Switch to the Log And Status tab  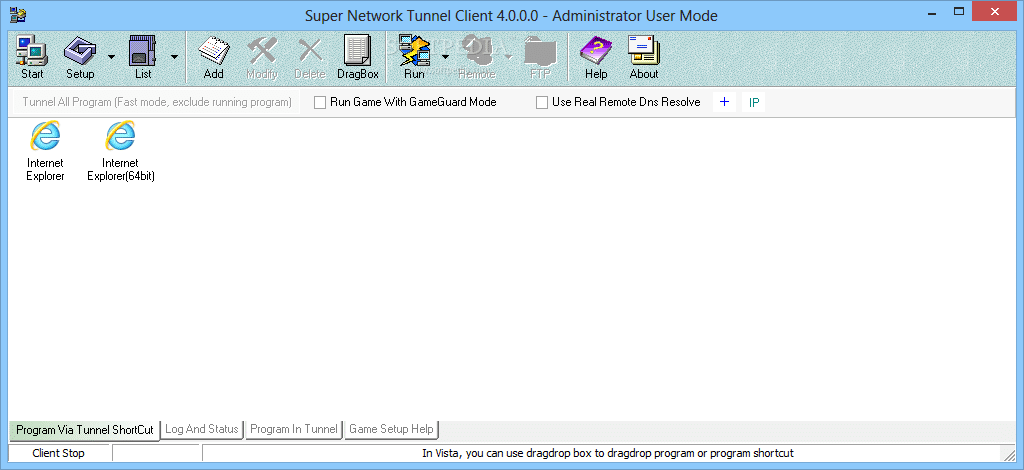[202, 429]
